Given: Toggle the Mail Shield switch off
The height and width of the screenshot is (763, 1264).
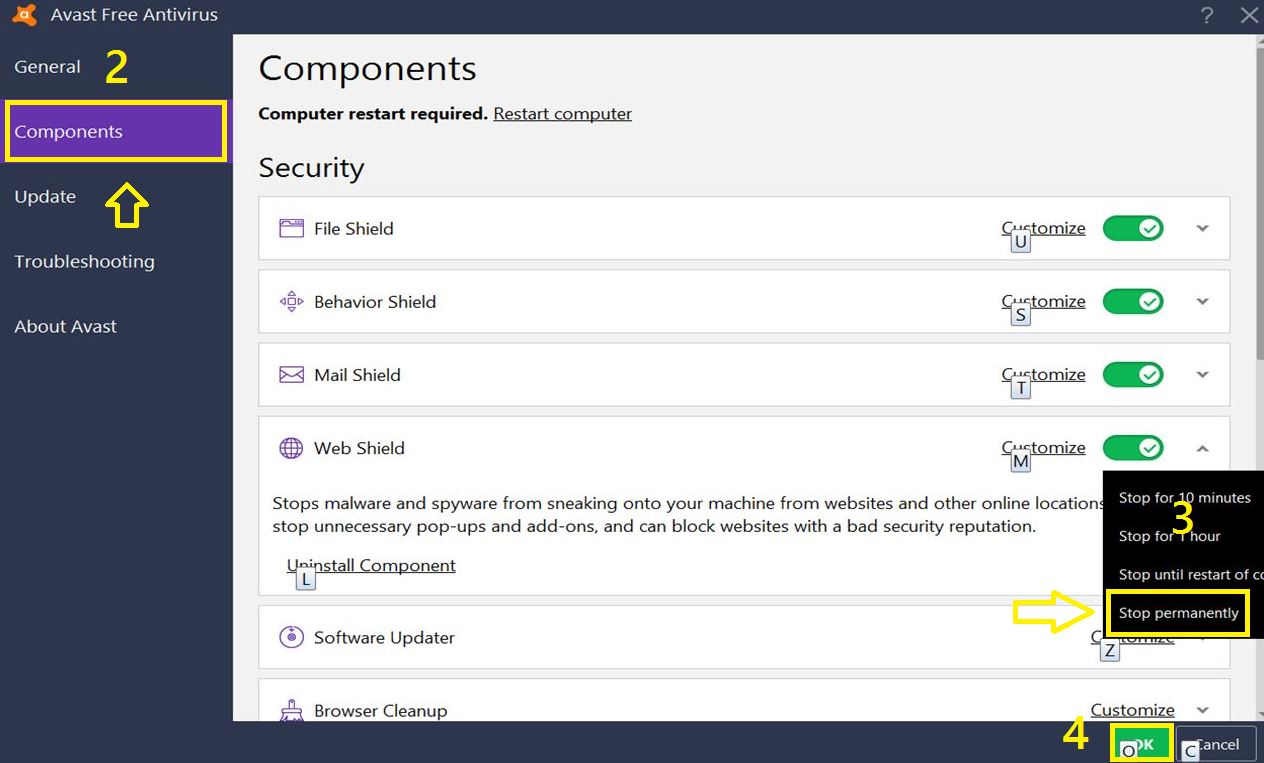Looking at the screenshot, I should coord(1133,375).
